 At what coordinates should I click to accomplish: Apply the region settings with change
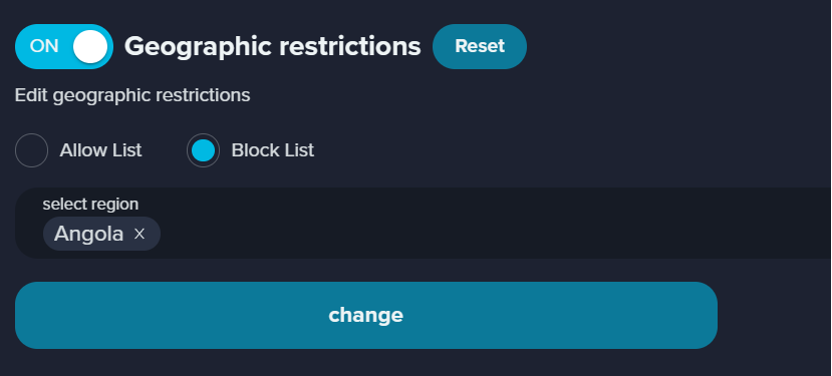point(366,315)
